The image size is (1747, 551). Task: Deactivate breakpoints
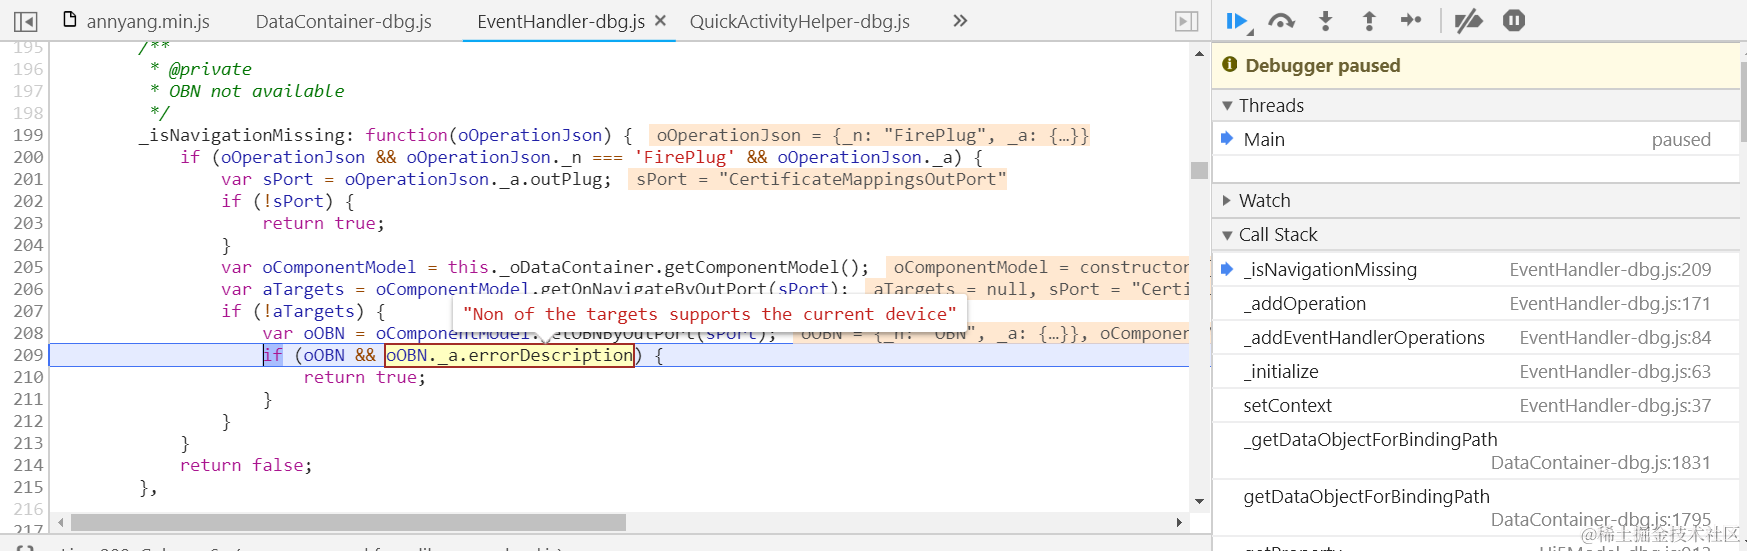(1468, 21)
